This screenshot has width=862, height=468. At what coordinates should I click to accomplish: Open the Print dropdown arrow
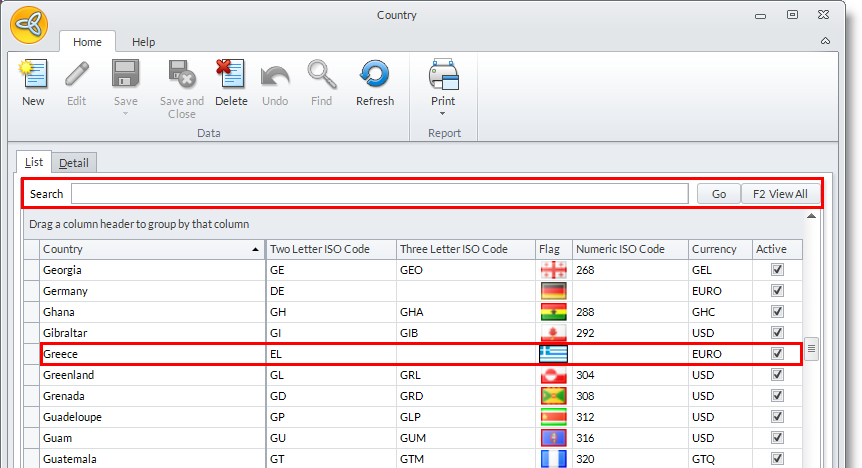pyautogui.click(x=443, y=113)
